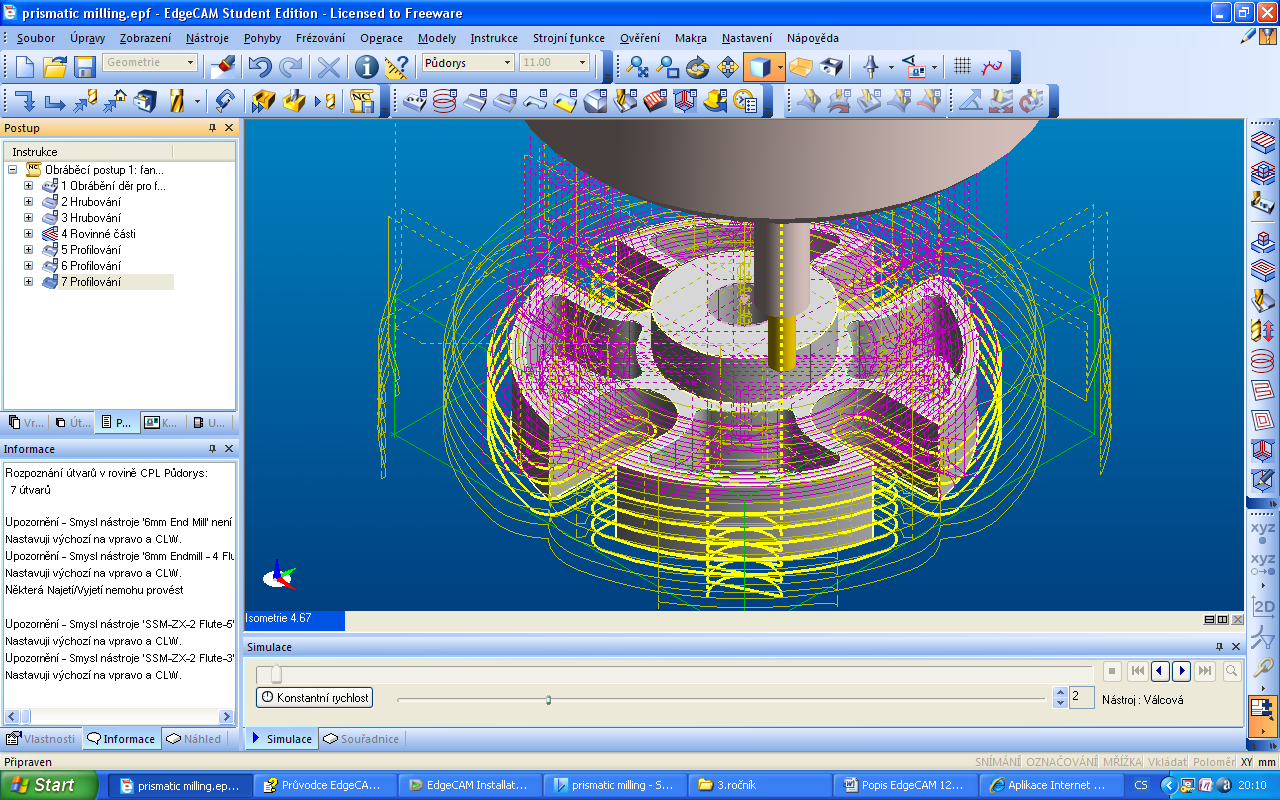Activate the pan view arrows icon
The image size is (1280, 800).
pos(727,67)
